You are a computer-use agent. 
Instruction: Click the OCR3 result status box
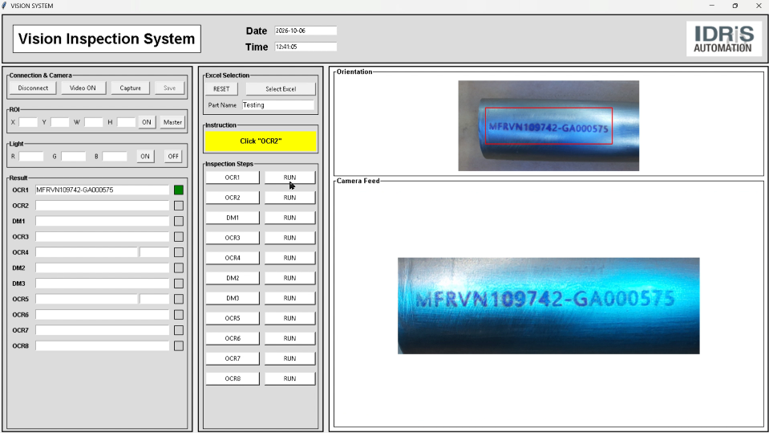(x=179, y=237)
